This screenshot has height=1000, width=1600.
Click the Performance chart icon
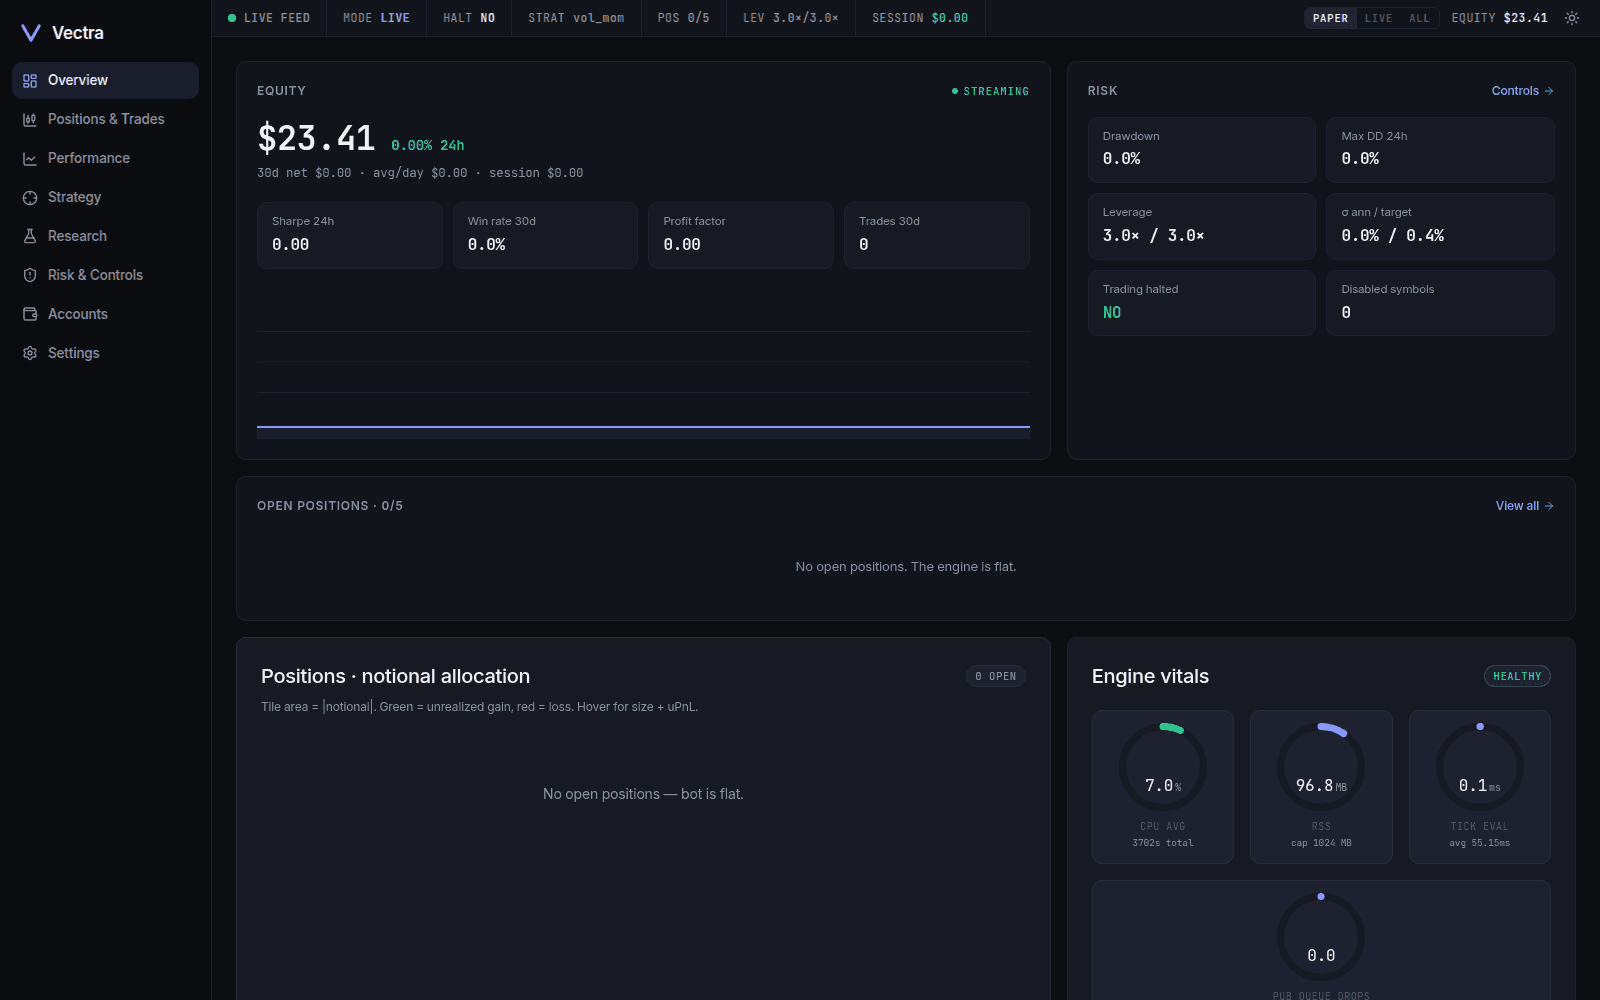[x=30, y=159]
